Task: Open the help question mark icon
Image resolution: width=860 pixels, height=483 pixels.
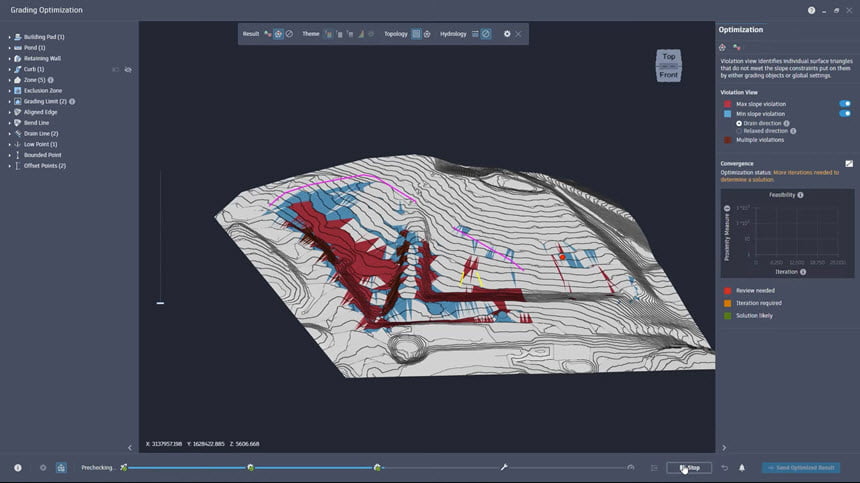Action: (811, 10)
